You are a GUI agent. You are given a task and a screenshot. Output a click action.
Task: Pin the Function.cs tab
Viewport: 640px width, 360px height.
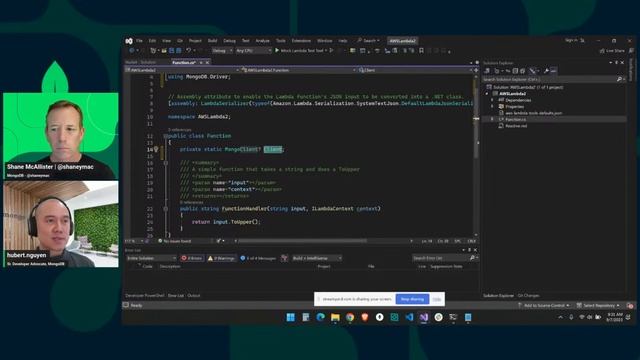(x=201, y=62)
